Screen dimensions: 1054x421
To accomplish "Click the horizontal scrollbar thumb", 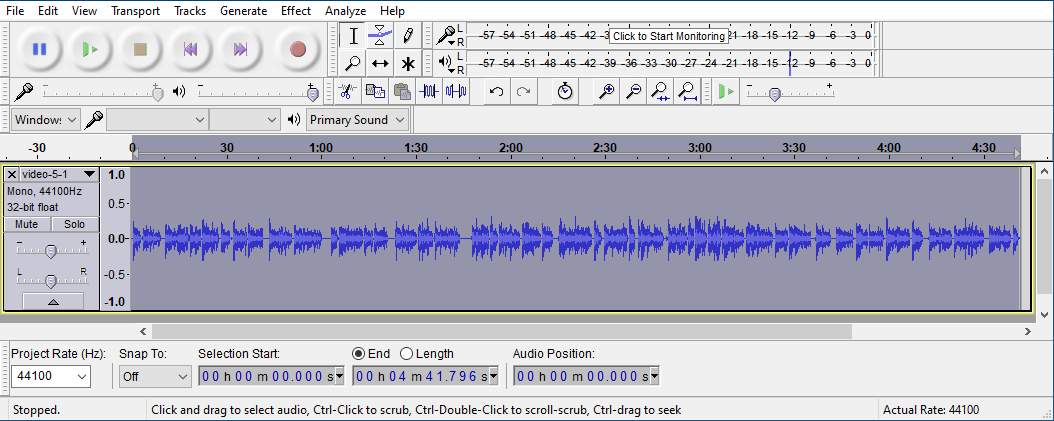I will click(501, 331).
